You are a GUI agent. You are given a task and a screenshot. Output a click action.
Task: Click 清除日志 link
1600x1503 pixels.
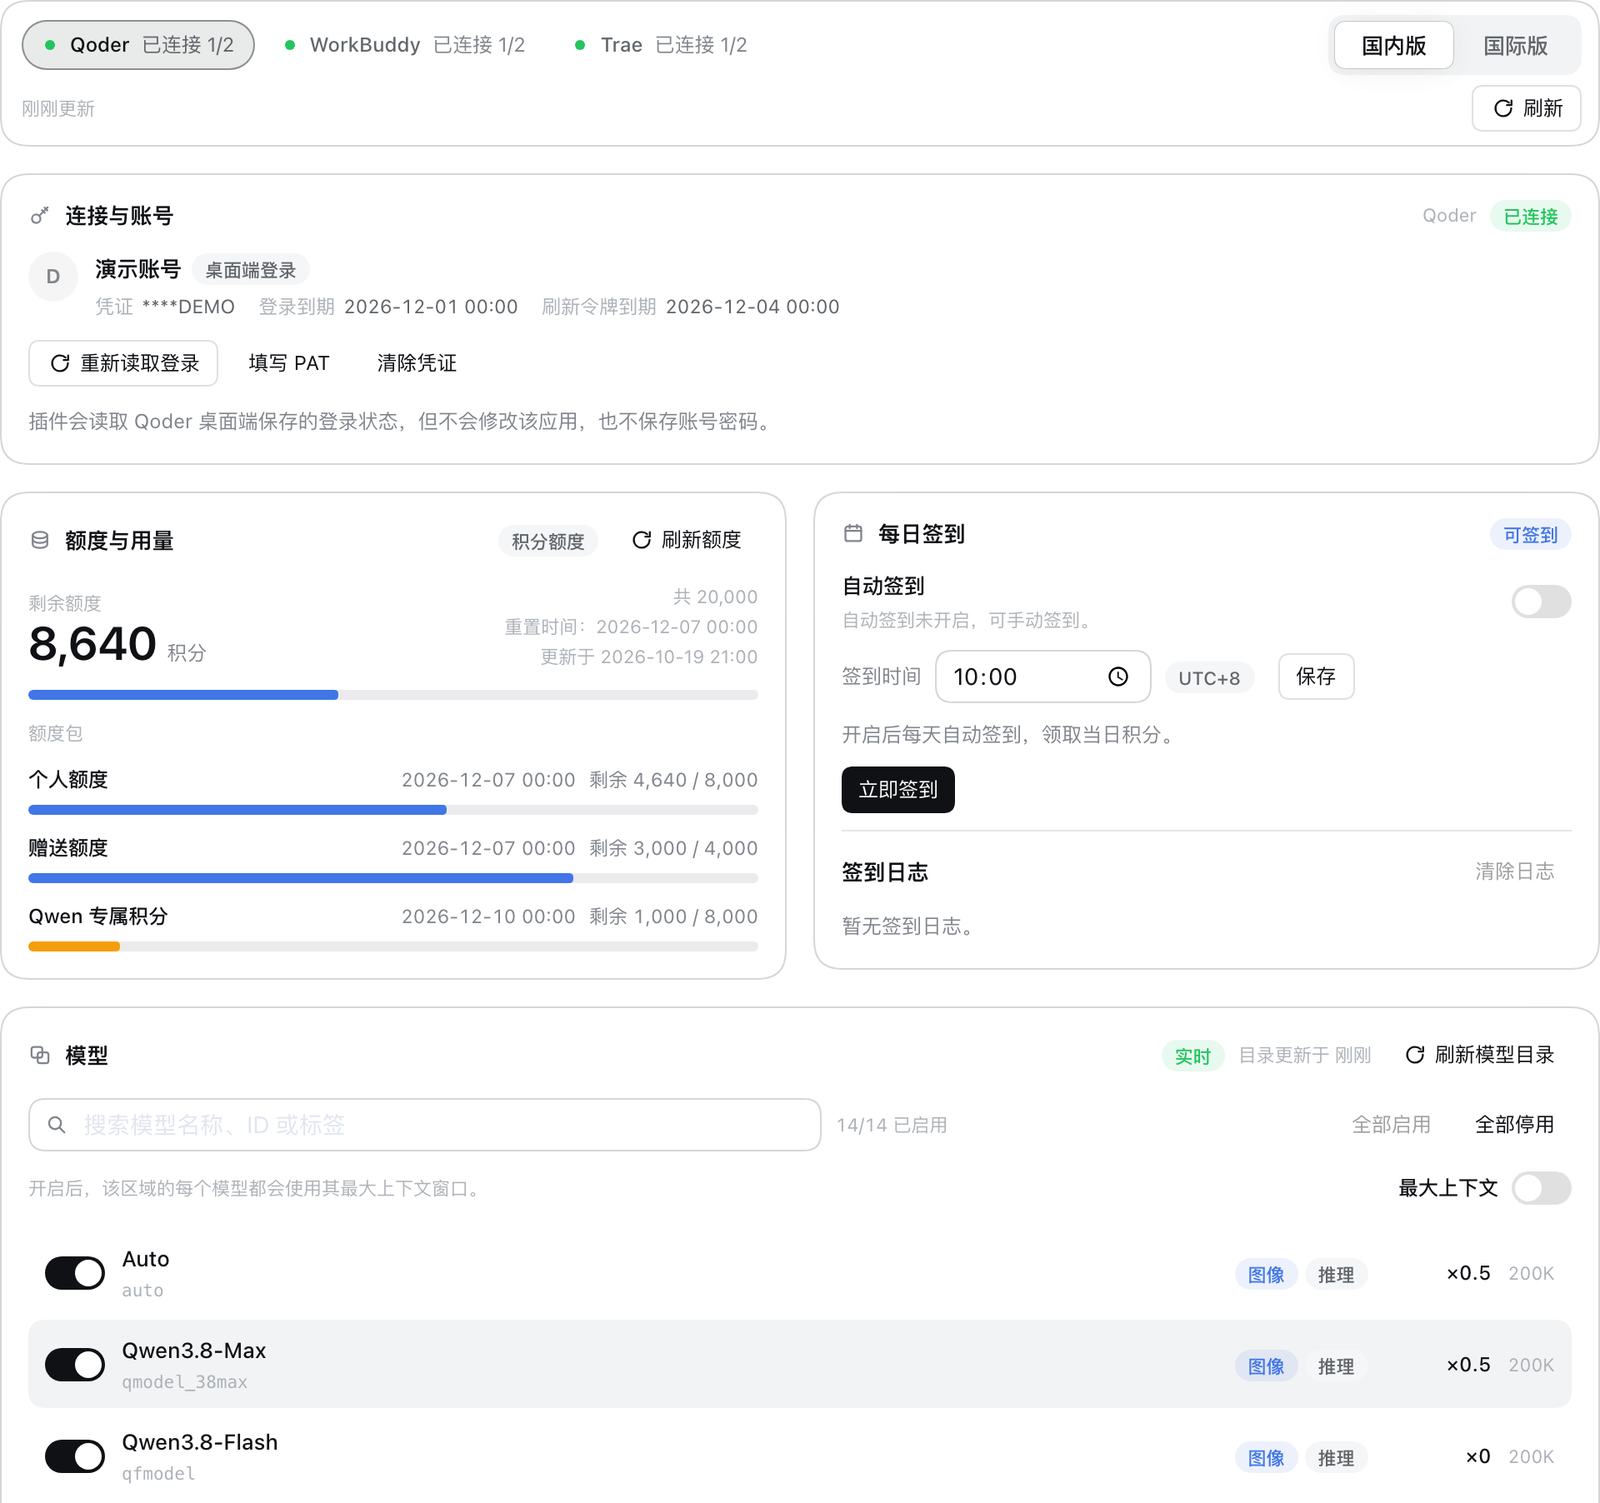tap(1514, 871)
